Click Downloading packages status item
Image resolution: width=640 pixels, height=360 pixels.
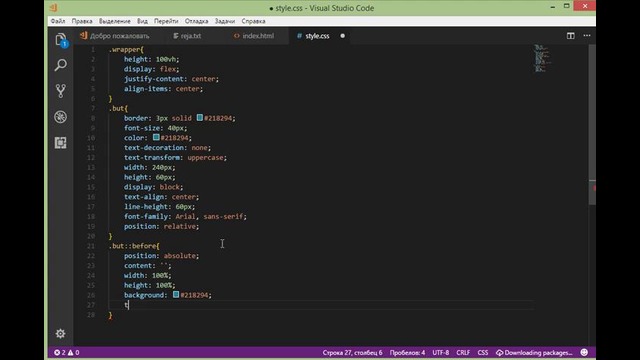point(534,353)
